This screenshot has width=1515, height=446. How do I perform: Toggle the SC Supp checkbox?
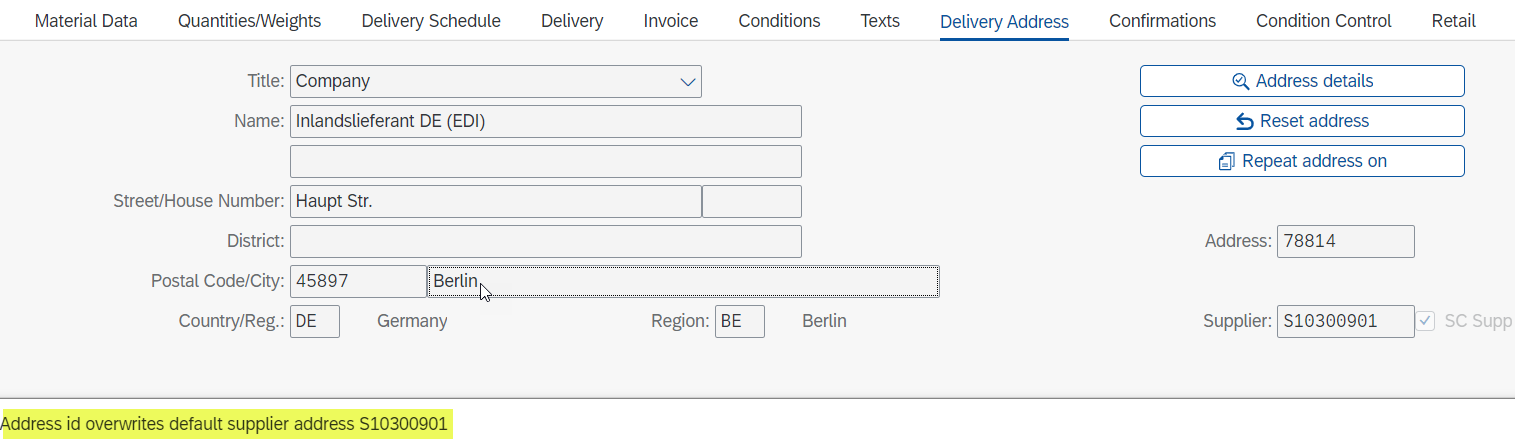[1426, 321]
